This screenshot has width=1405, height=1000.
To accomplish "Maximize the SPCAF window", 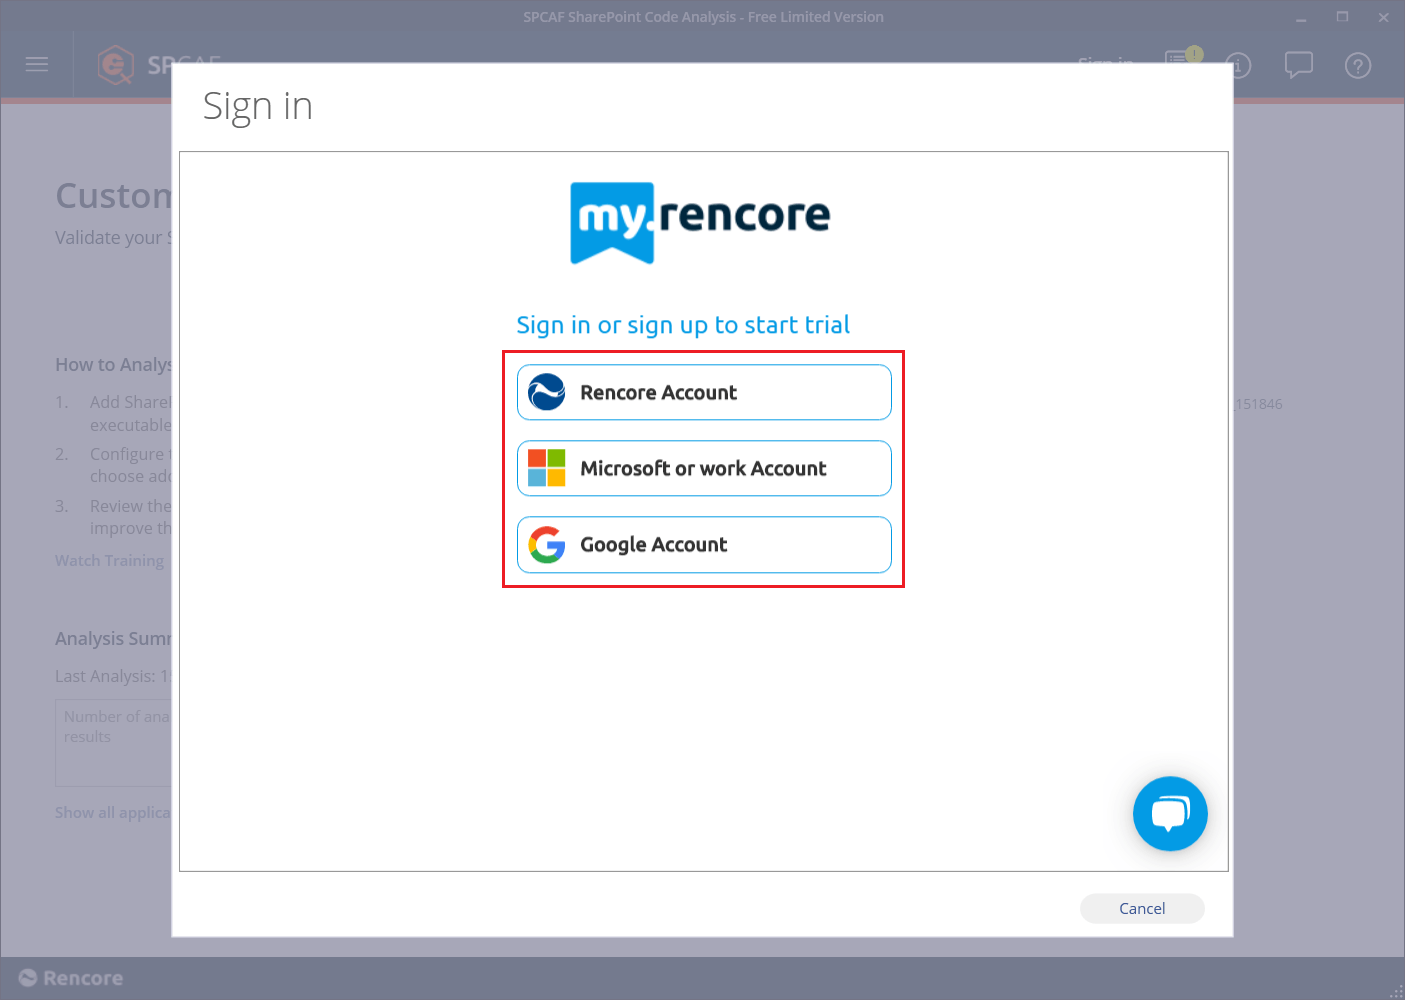I will click(x=1342, y=17).
